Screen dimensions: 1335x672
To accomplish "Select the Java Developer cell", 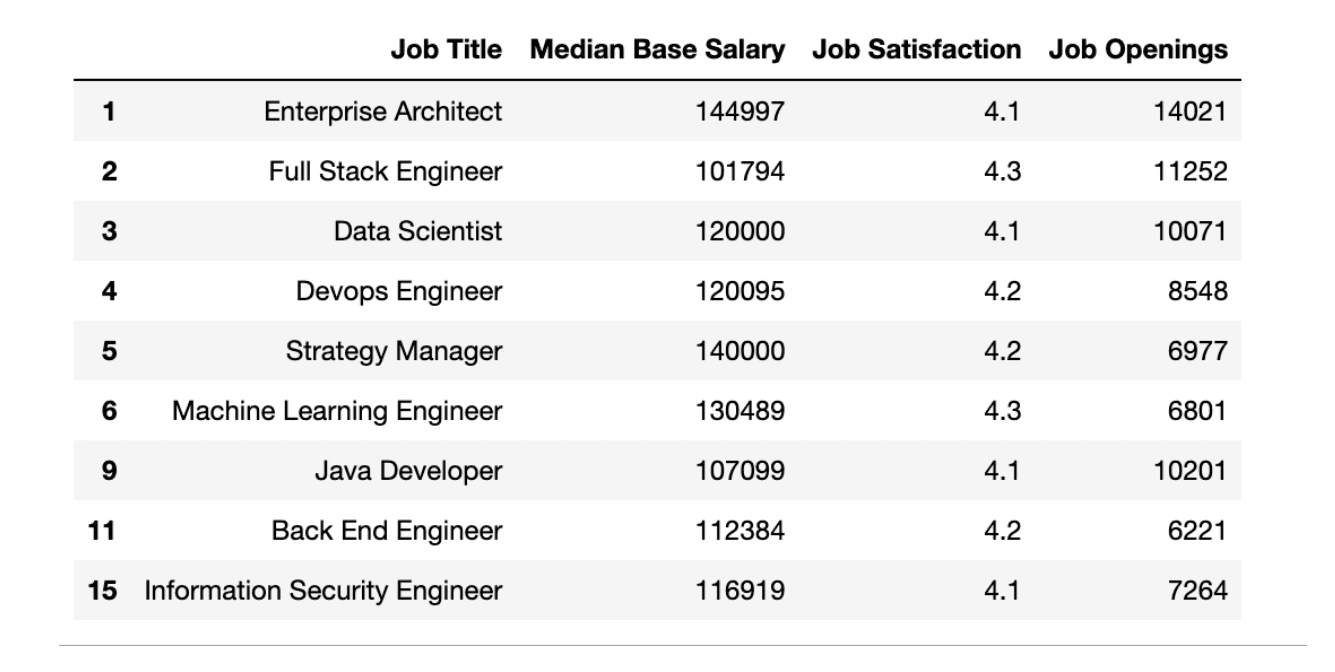I will coord(408,471).
